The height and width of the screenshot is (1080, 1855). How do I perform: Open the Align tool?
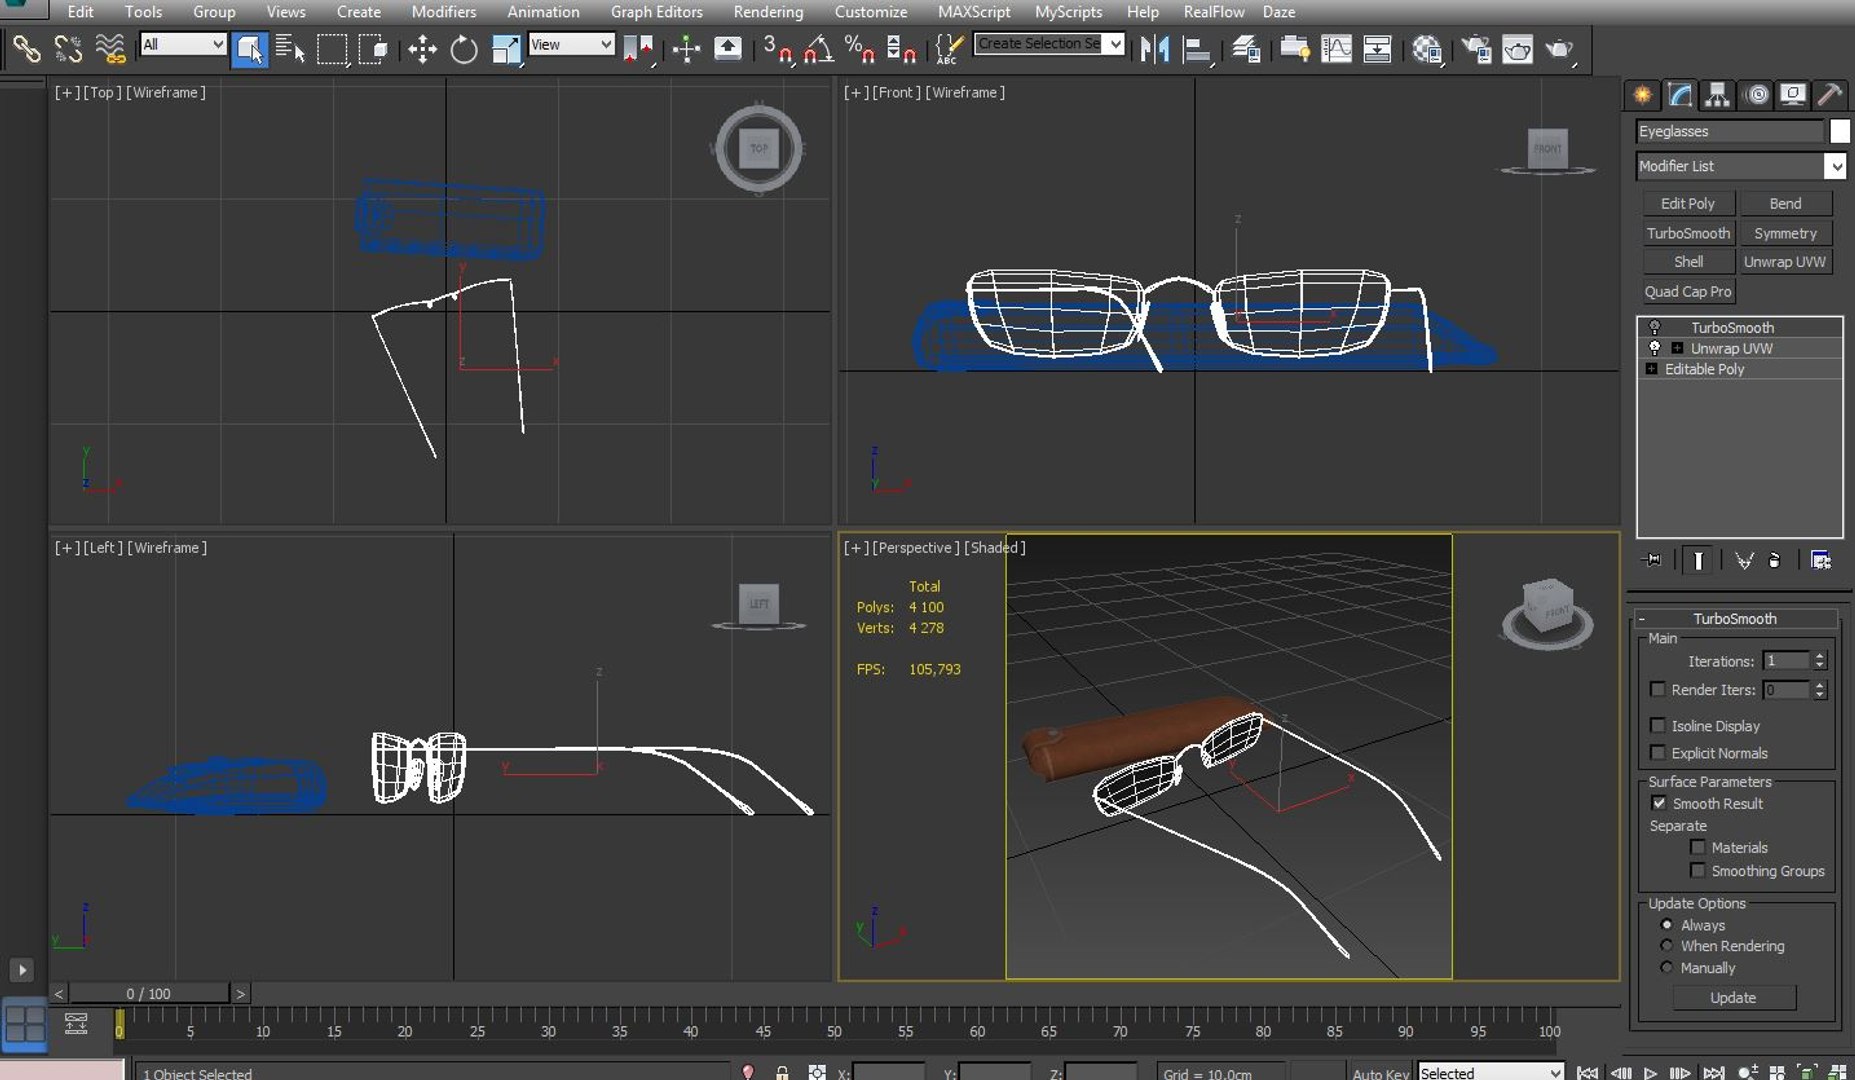[1197, 49]
